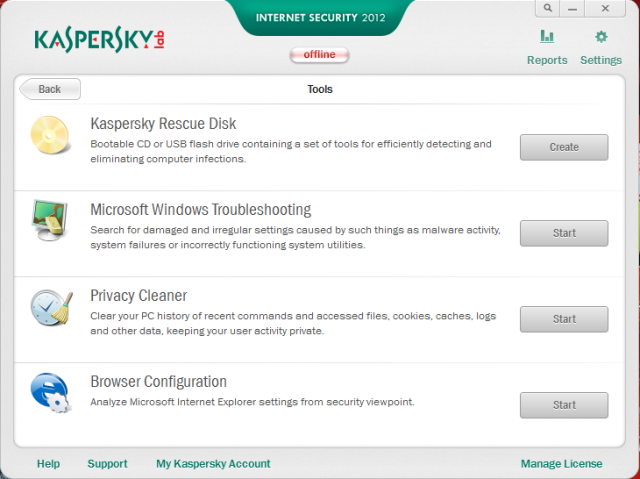Click the Manage License link
The height and width of the screenshot is (479, 640).
561,464
